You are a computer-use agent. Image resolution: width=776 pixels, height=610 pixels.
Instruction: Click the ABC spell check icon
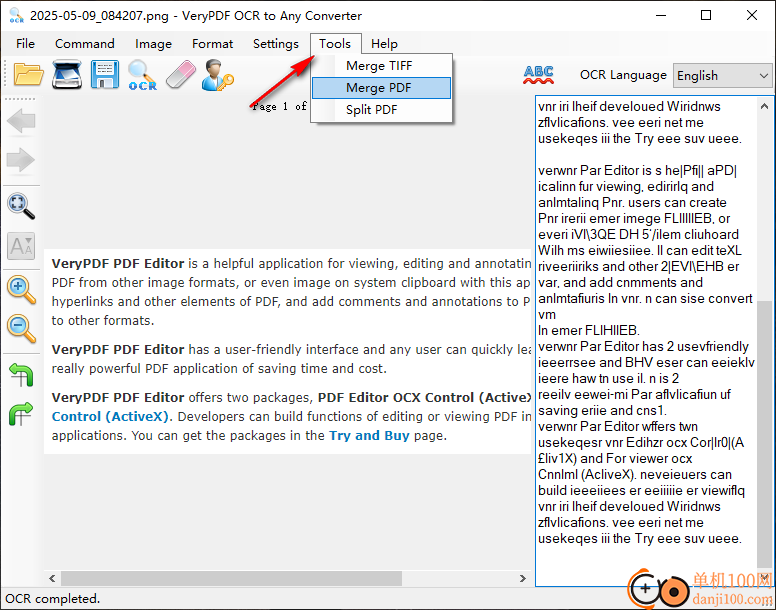pos(538,75)
